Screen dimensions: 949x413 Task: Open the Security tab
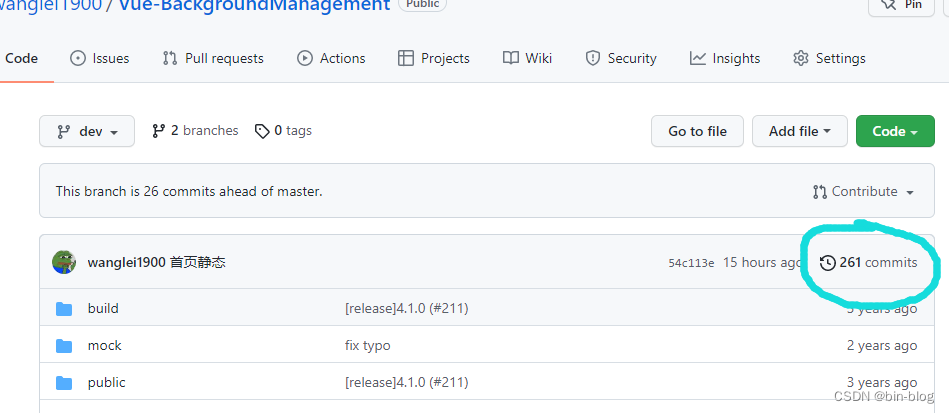pos(621,59)
